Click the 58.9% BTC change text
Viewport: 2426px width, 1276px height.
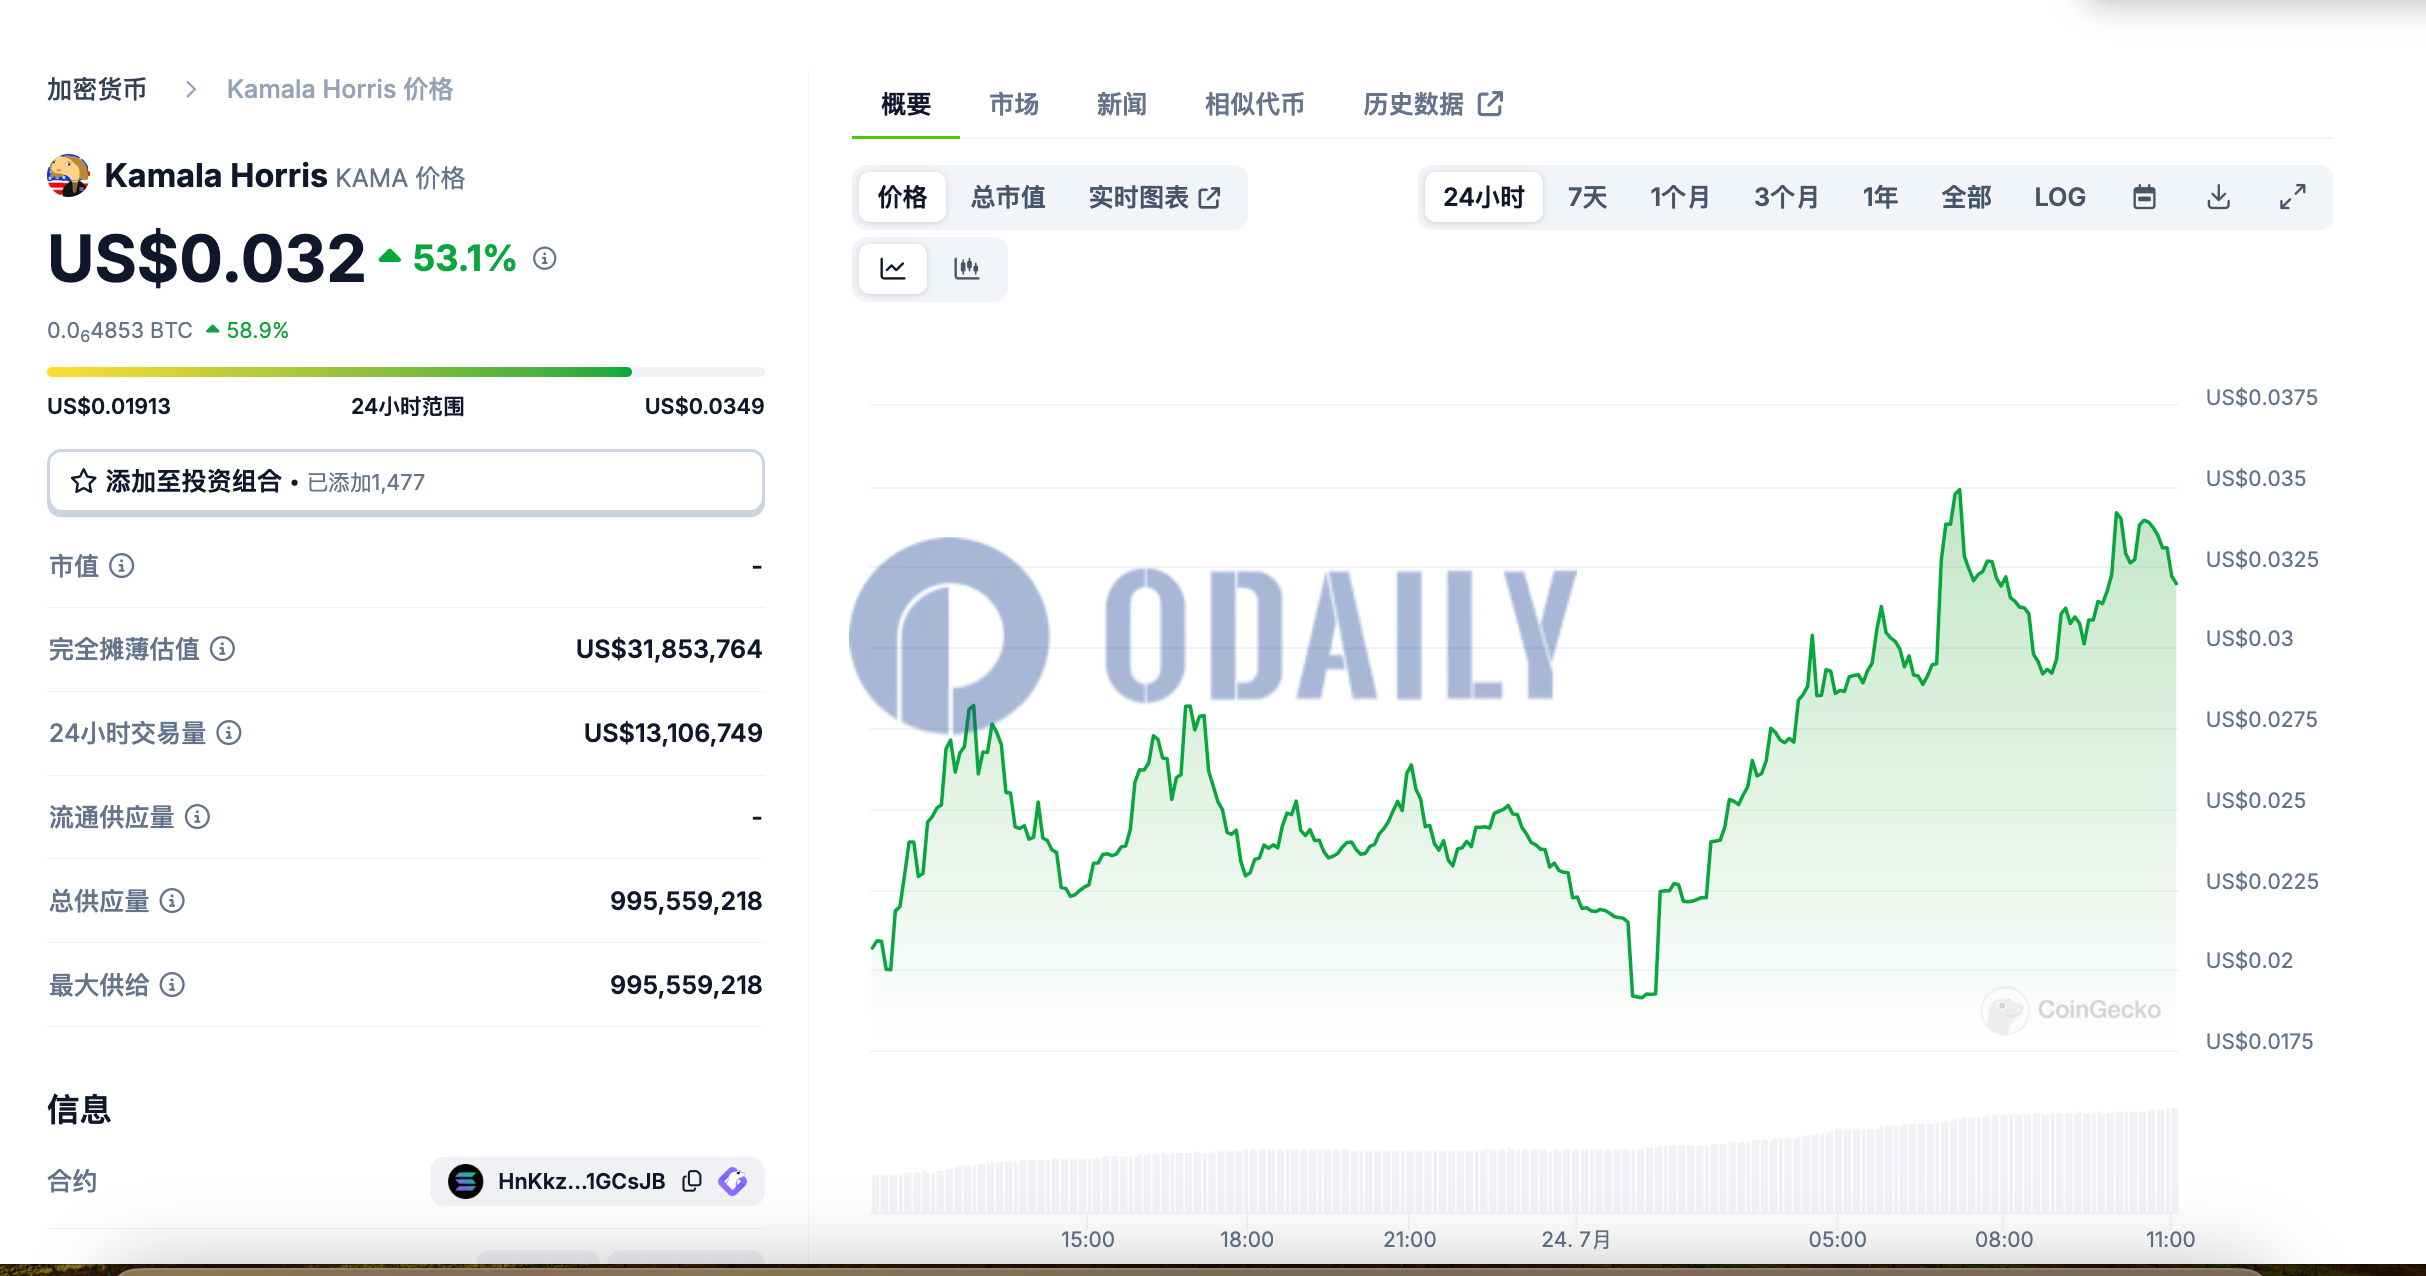click(257, 330)
